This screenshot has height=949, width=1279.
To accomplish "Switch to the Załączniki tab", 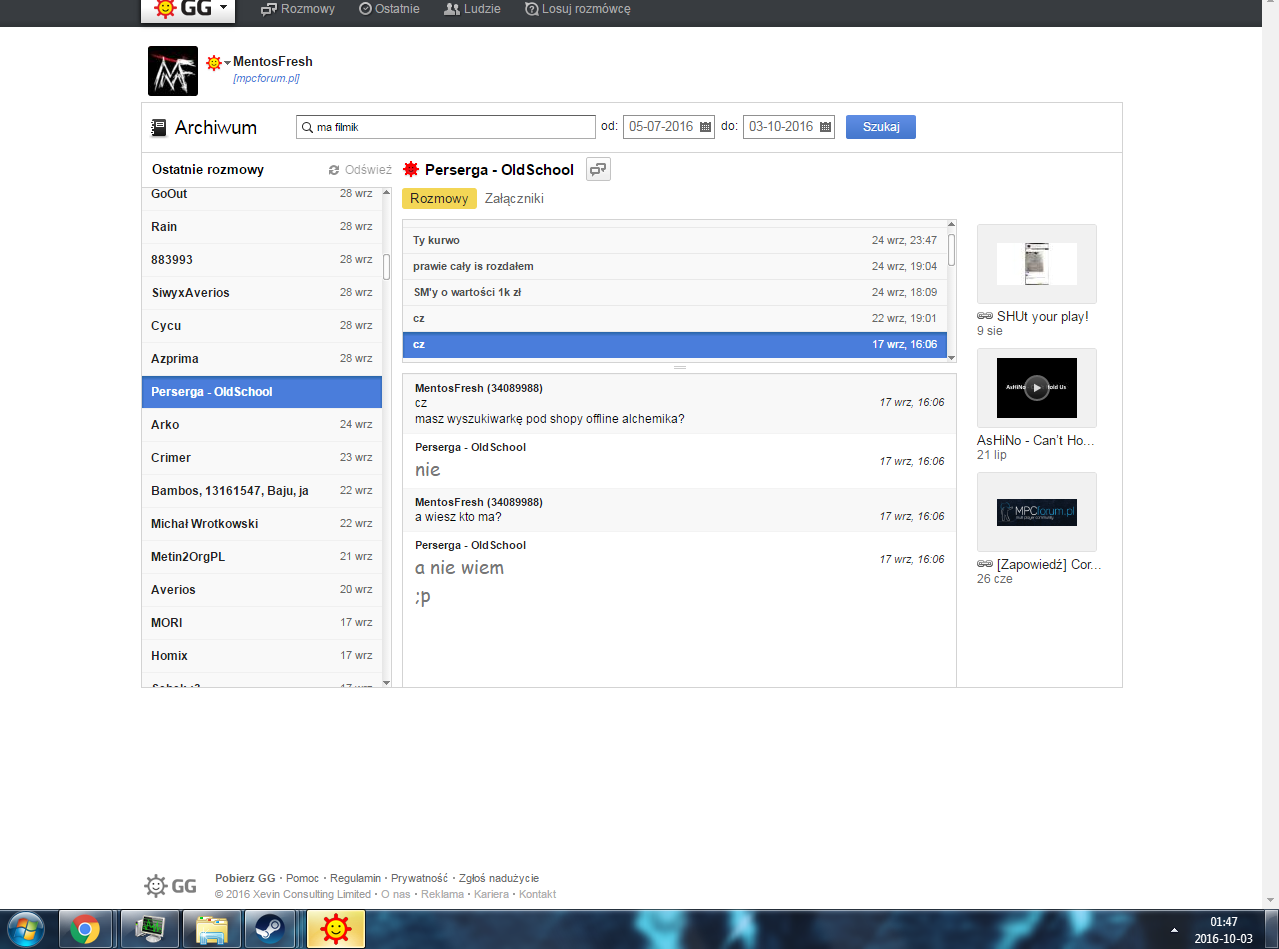I will coord(514,198).
